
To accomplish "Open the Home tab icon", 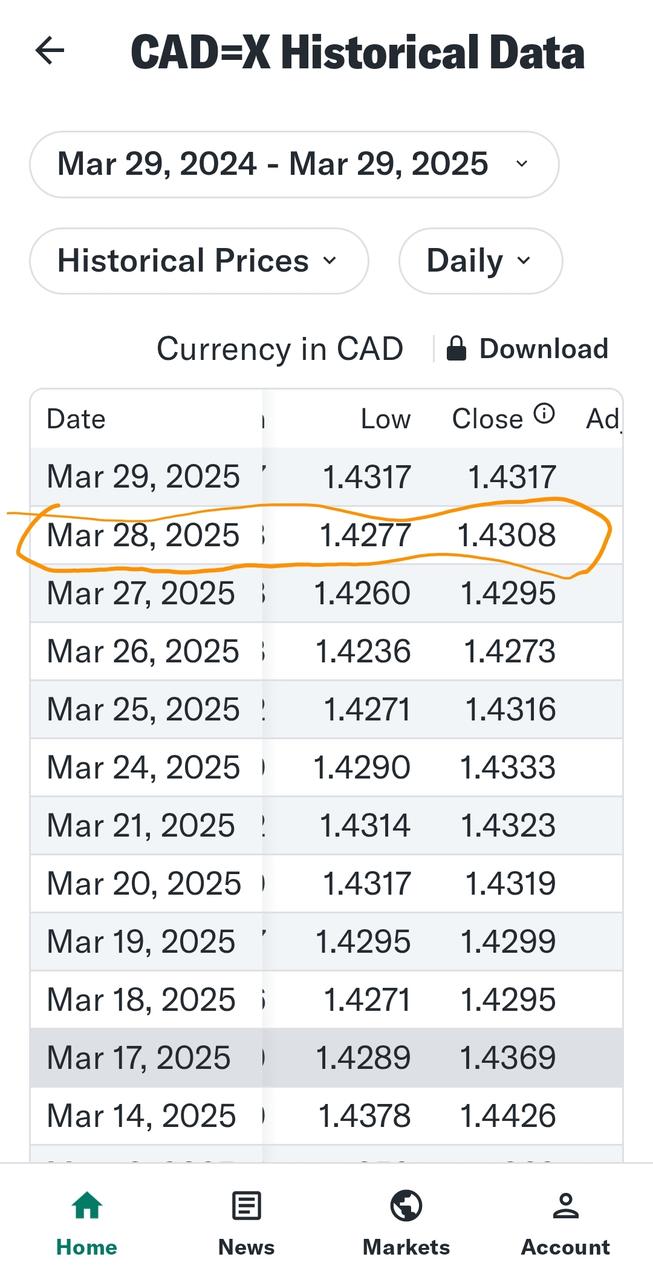I will (86, 1205).
